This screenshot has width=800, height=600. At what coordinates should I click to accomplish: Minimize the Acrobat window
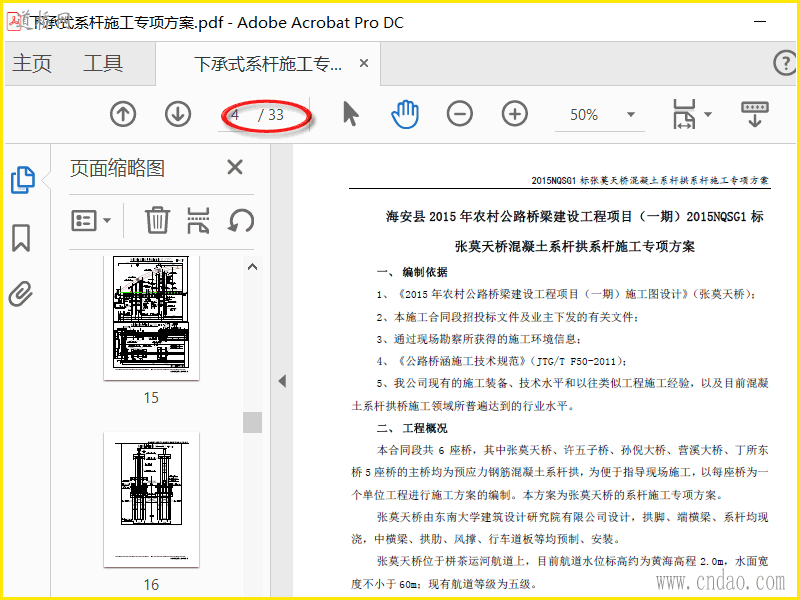tap(760, 22)
